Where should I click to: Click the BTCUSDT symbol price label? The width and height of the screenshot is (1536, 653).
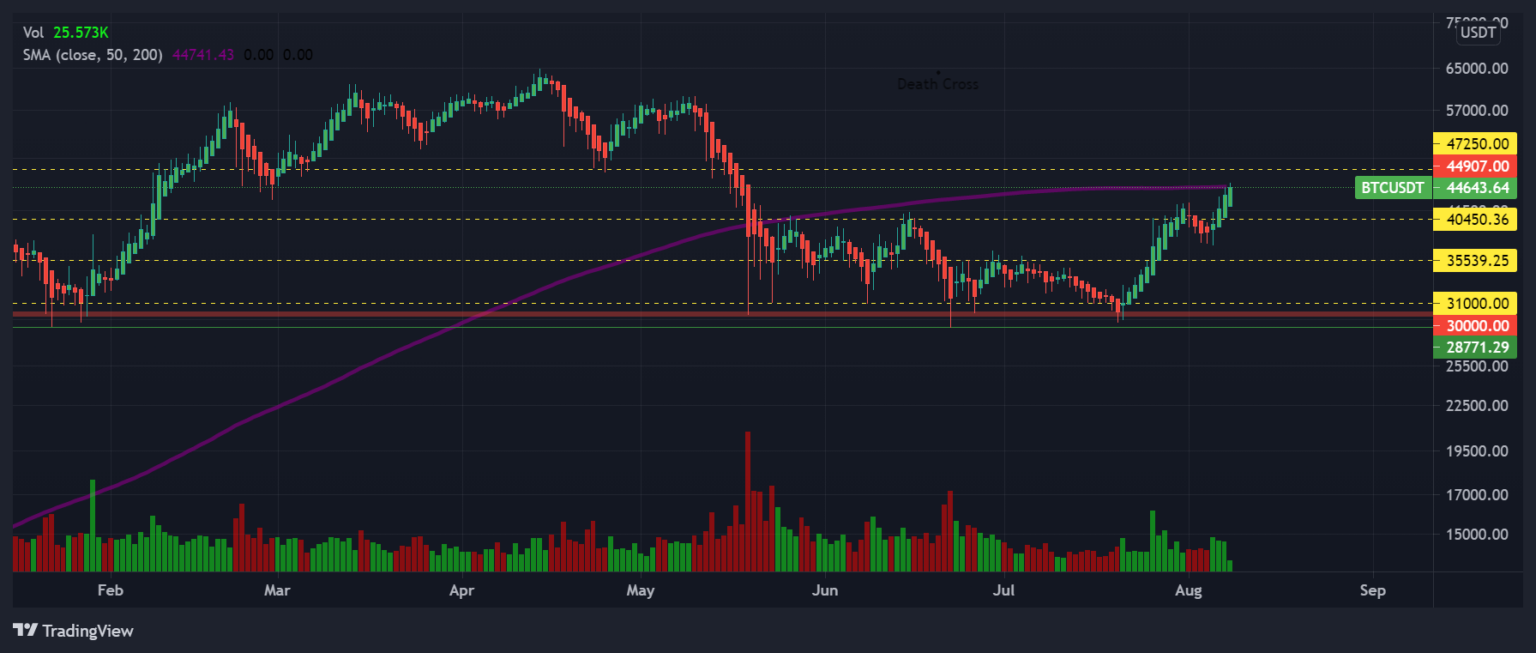tap(1391, 188)
